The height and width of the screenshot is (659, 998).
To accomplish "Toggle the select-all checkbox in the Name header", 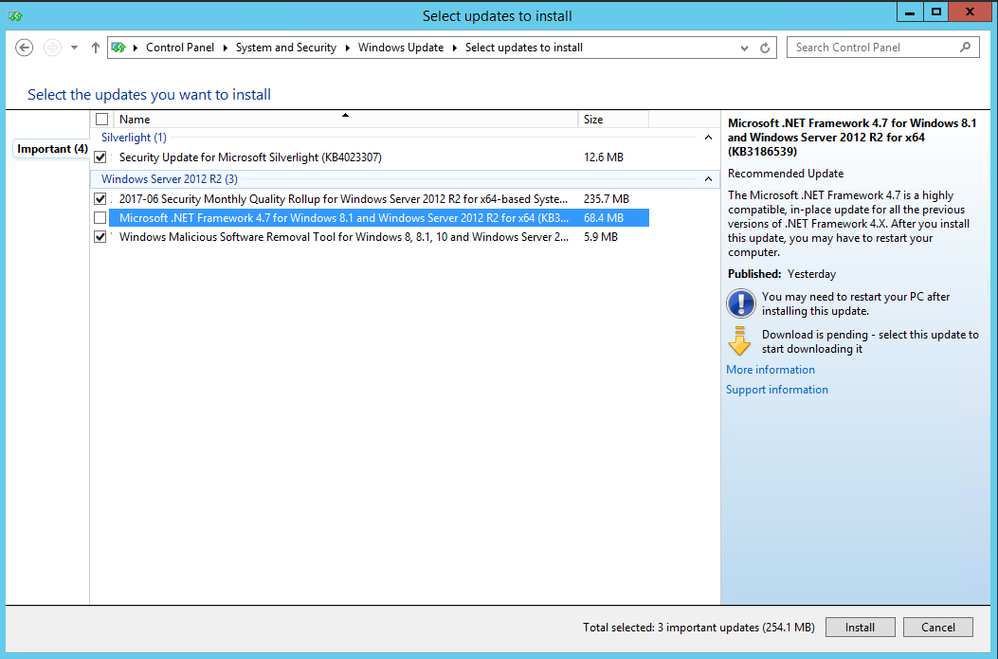I will [101, 118].
